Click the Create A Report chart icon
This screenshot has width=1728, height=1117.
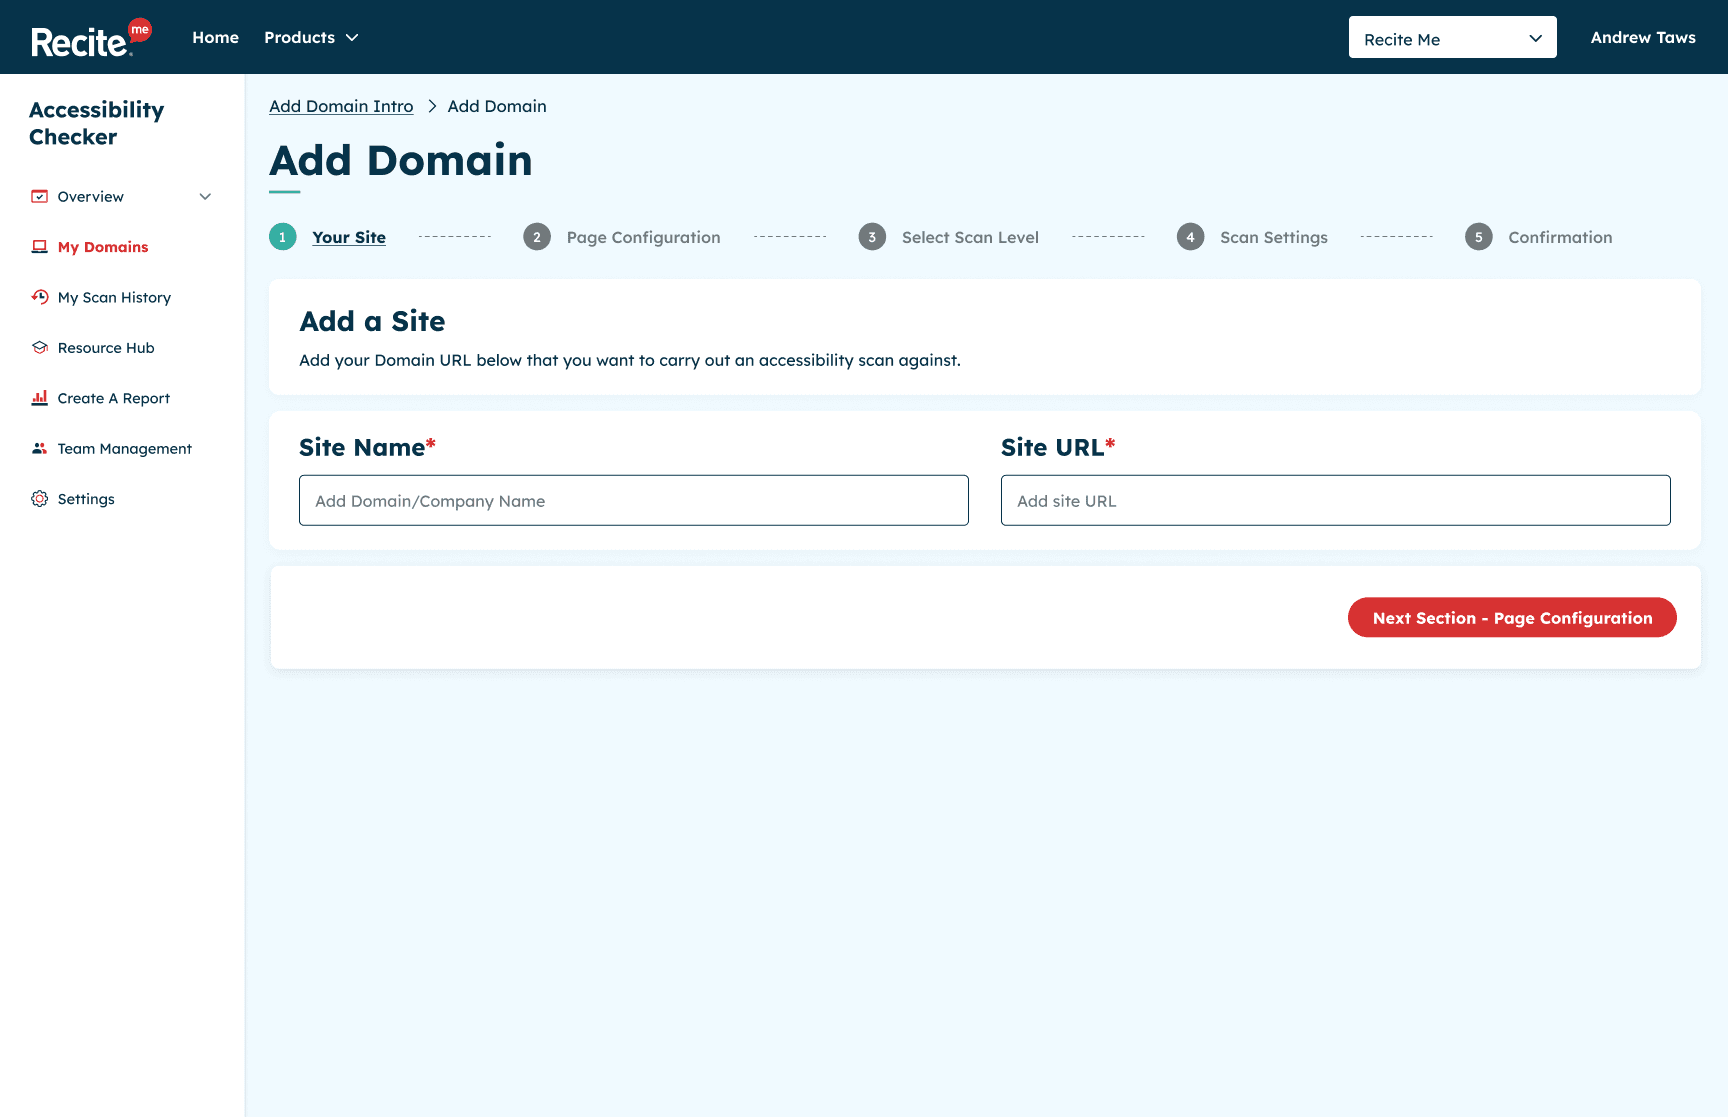[40, 397]
